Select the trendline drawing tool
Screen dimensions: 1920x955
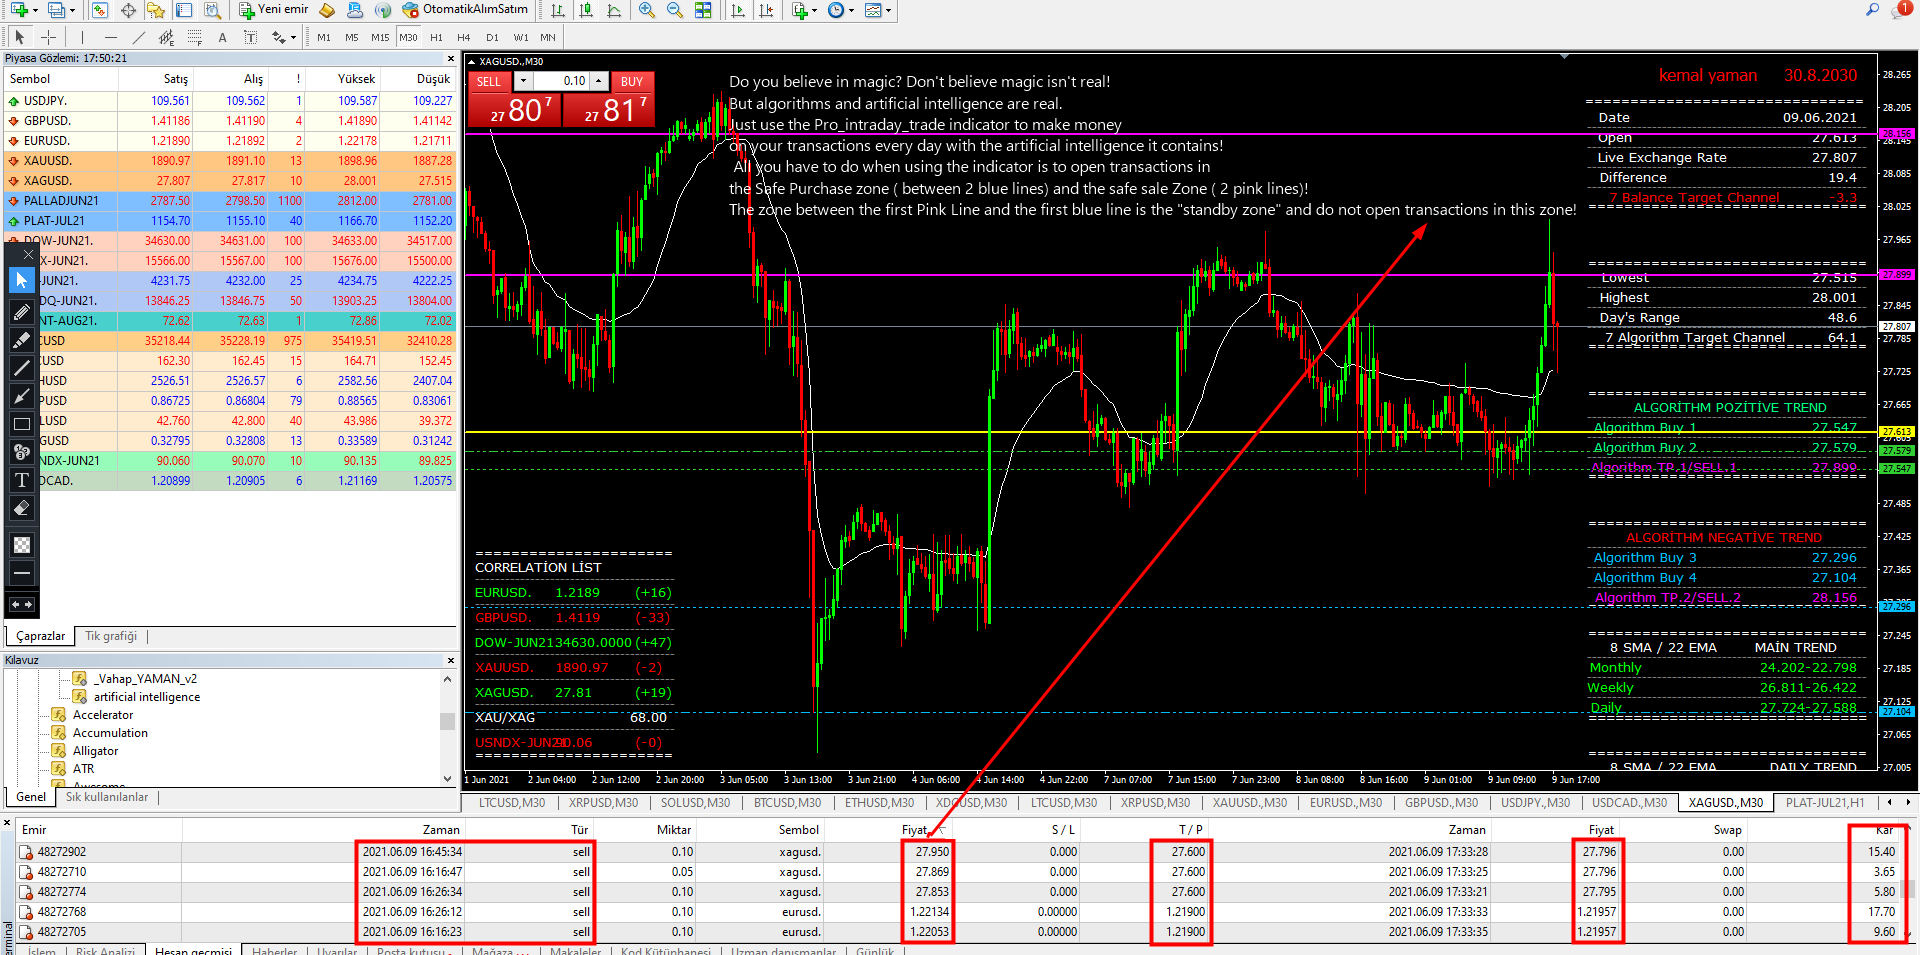coord(138,37)
